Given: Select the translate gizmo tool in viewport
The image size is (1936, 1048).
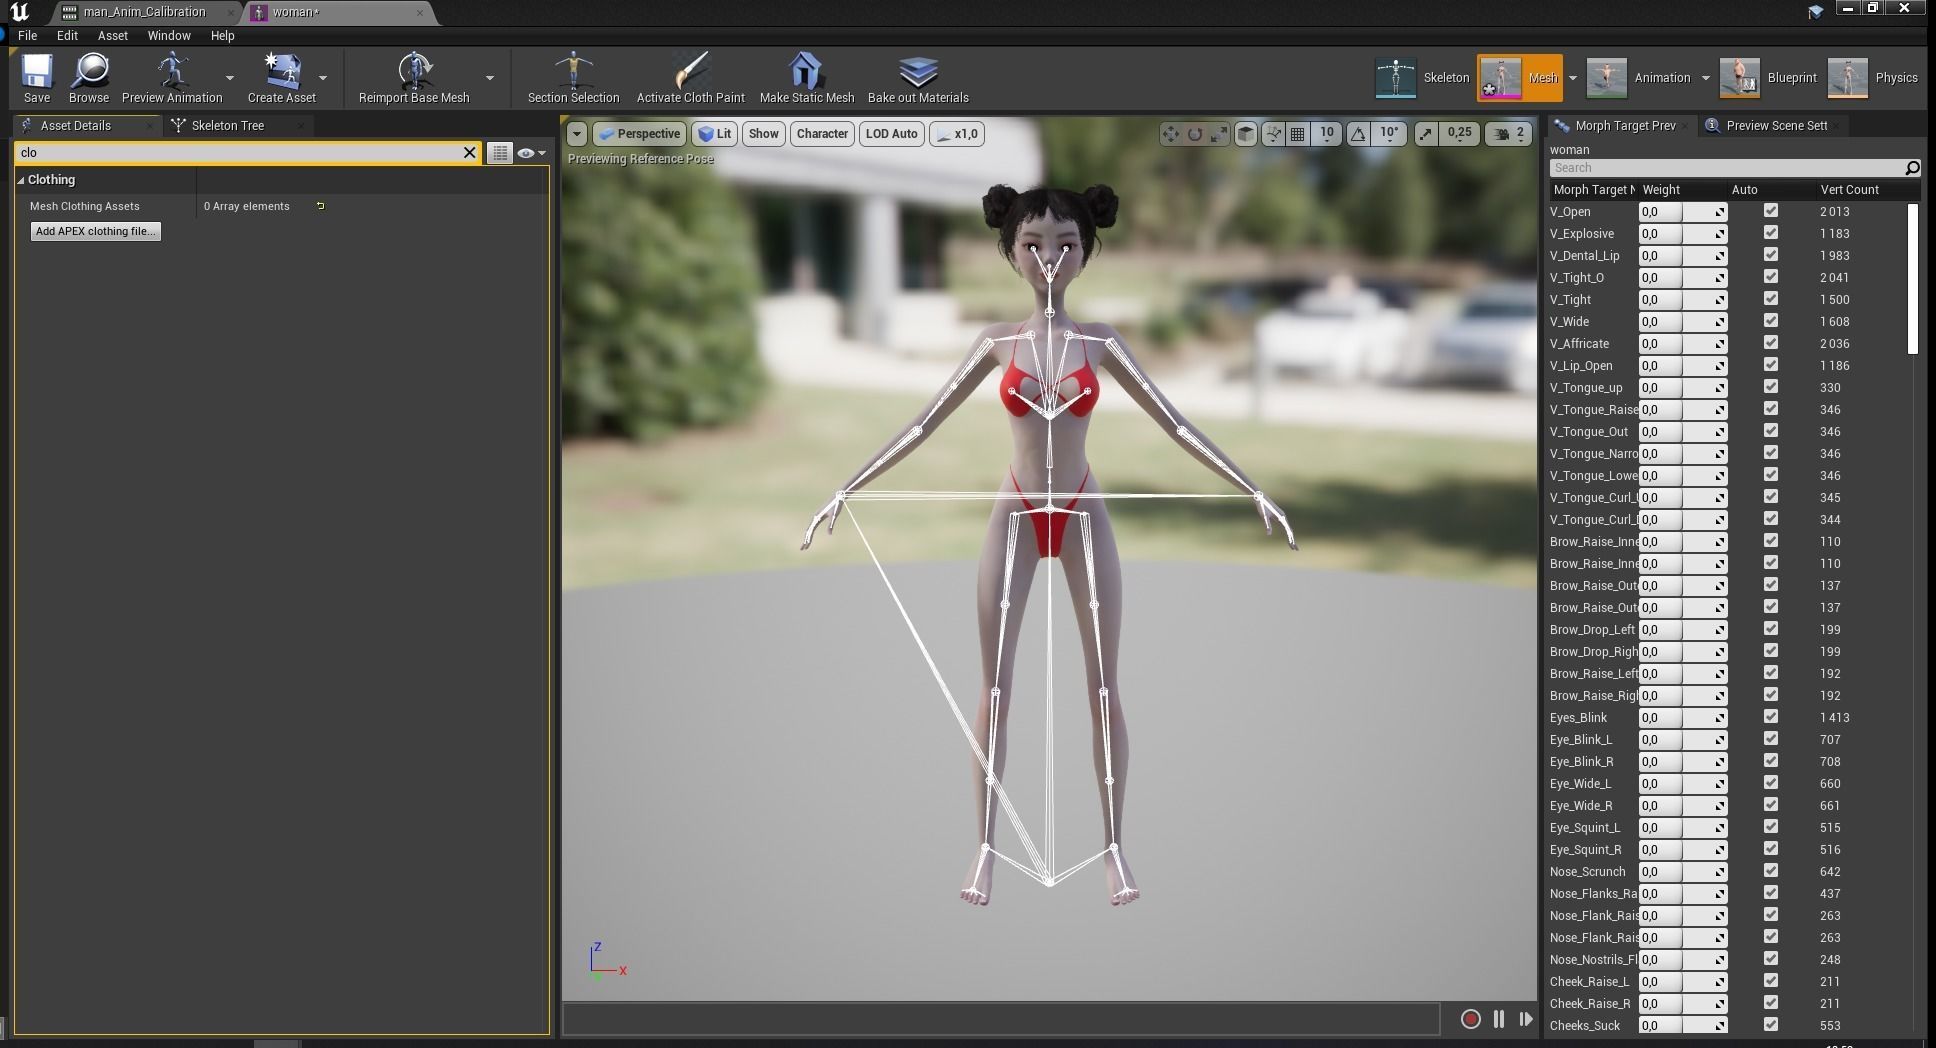Looking at the screenshot, I should 1170,134.
